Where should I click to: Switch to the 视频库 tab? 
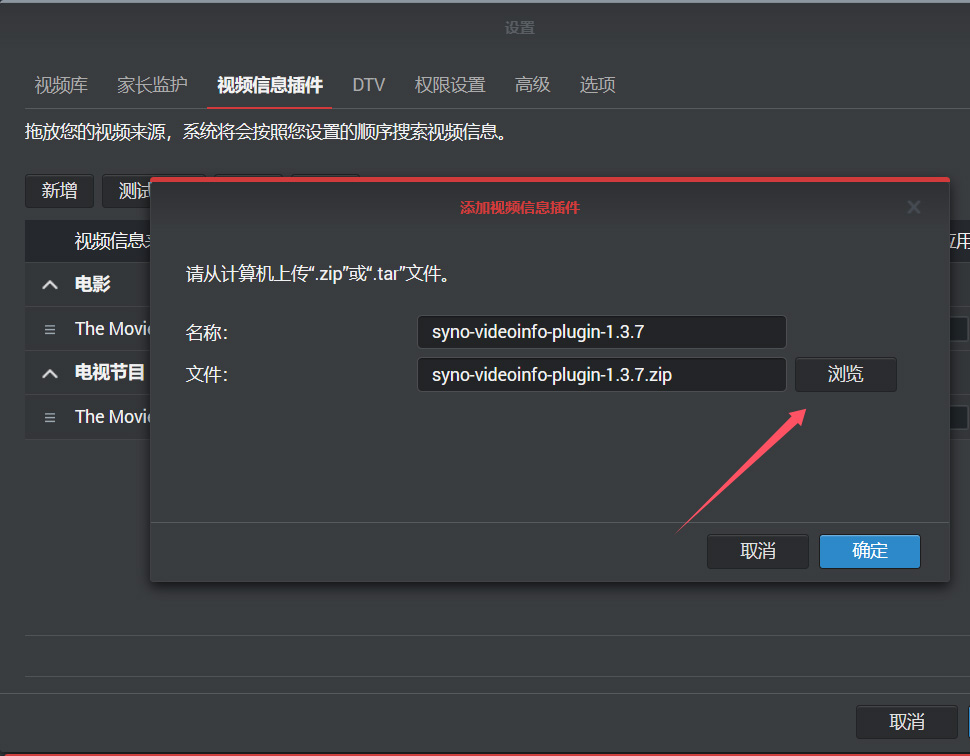pos(61,85)
